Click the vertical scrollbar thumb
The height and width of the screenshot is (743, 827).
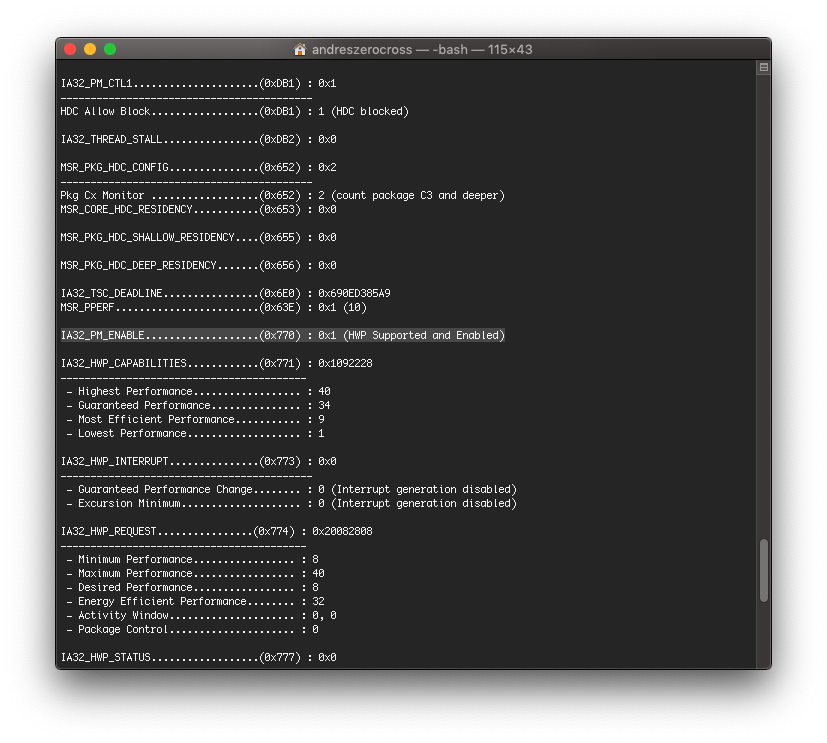(764, 571)
